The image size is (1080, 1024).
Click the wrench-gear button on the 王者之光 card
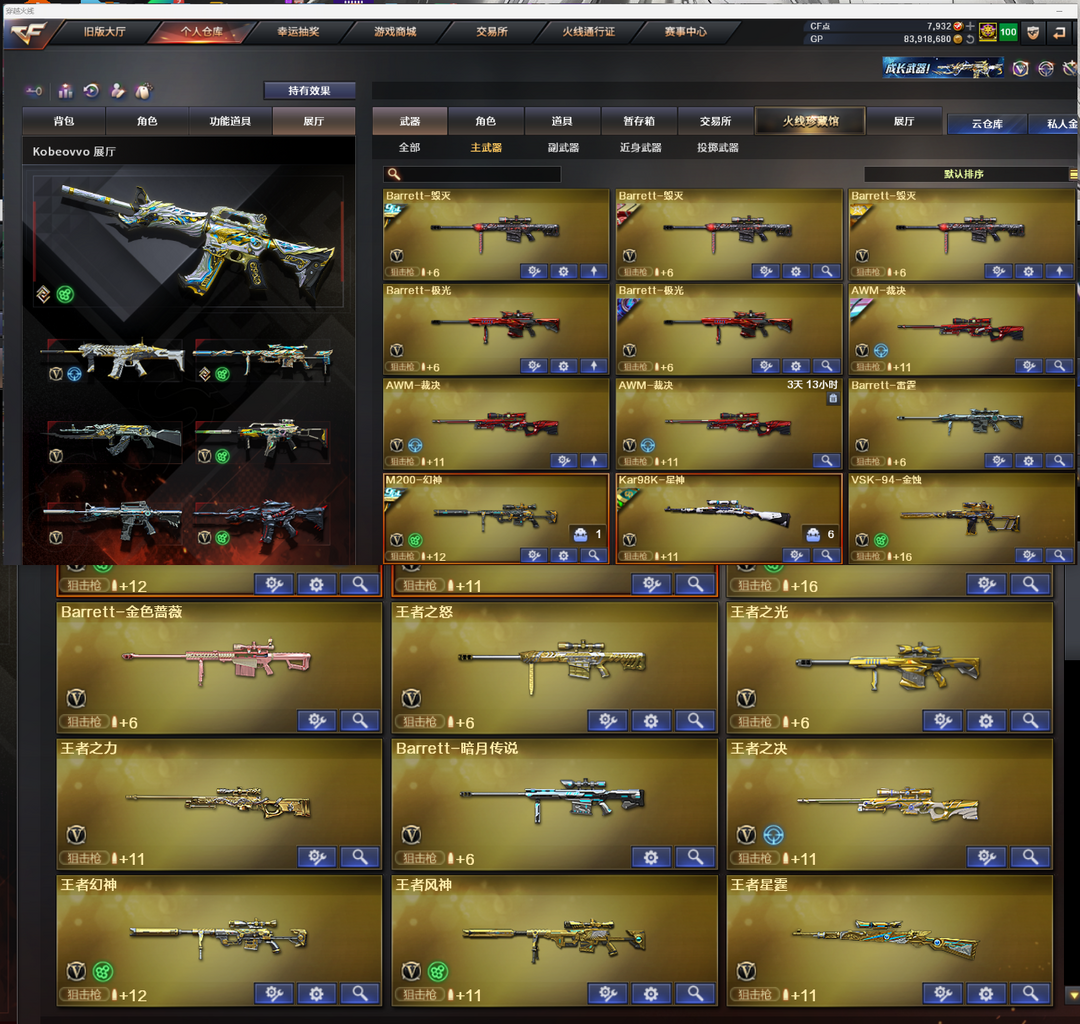[x=943, y=721]
